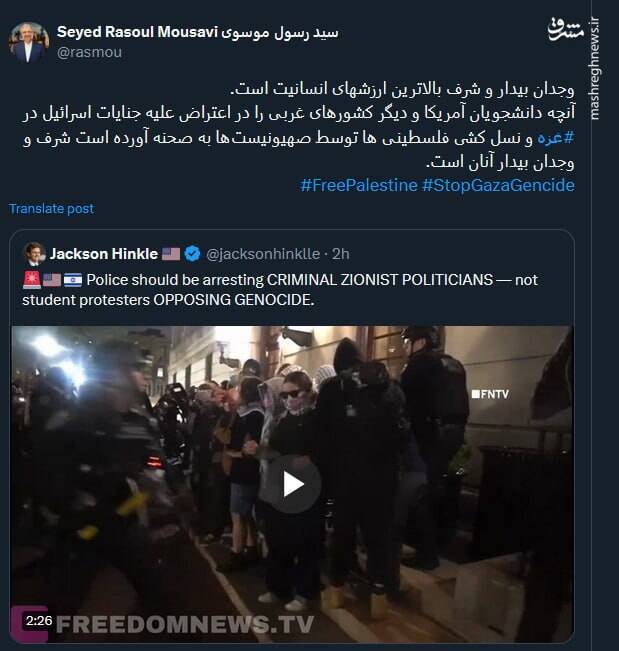Image resolution: width=619 pixels, height=651 pixels.
Task: Click the blue verified badge
Action: (192, 254)
